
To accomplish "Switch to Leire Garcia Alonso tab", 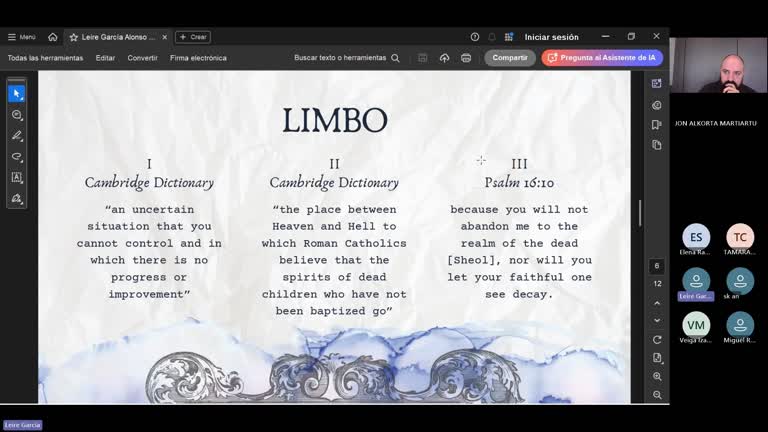I will [118, 37].
